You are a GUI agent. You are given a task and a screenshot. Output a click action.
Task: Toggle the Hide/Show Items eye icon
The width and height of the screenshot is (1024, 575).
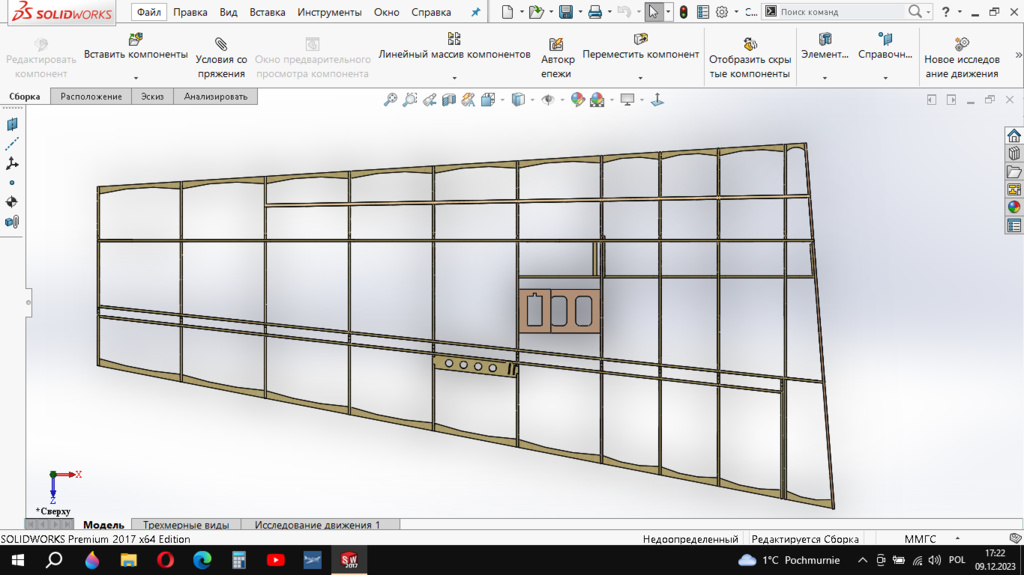tap(547, 100)
